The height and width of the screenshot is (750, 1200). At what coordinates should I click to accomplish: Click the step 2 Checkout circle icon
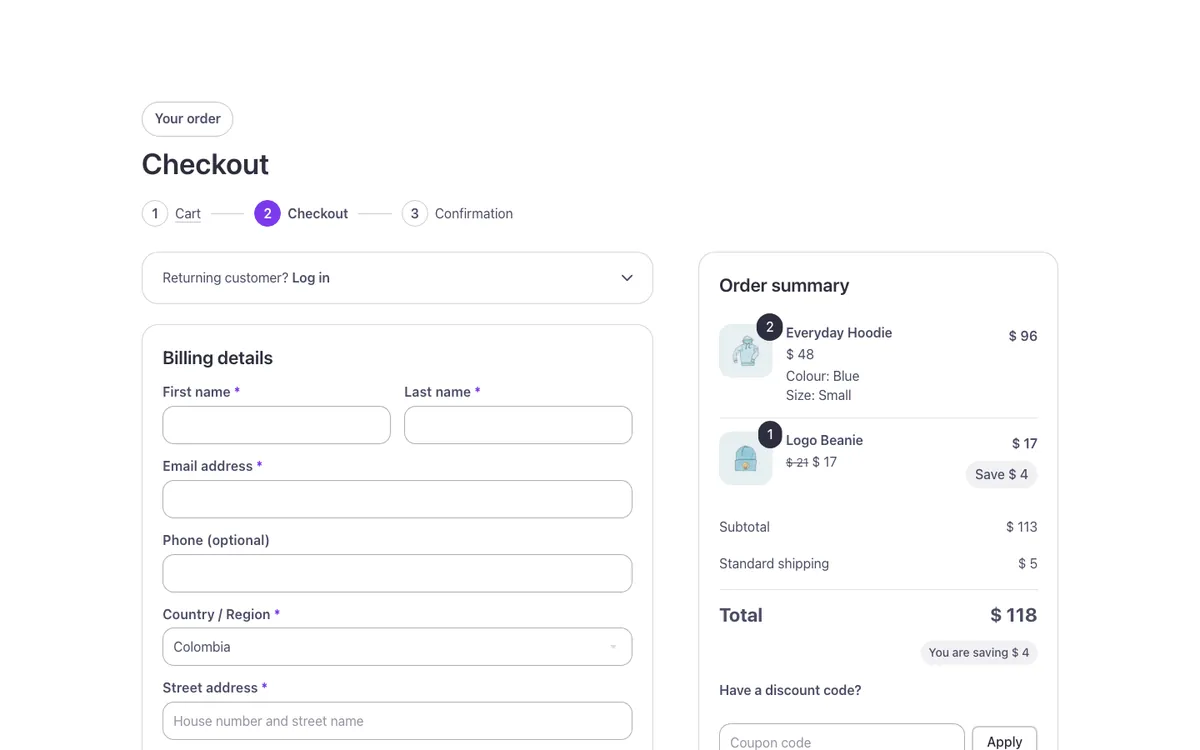[x=267, y=213]
